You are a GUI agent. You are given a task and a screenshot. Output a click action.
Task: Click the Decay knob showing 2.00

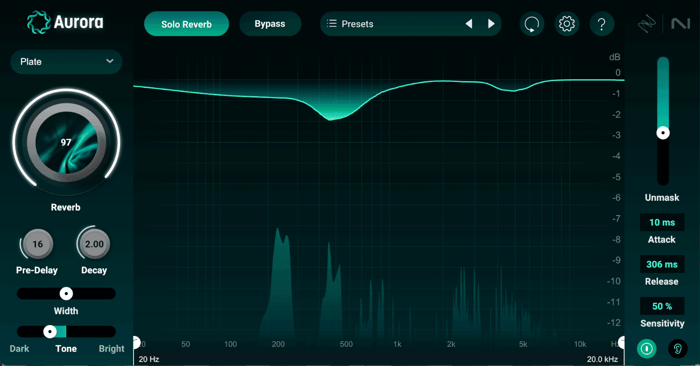tap(94, 244)
